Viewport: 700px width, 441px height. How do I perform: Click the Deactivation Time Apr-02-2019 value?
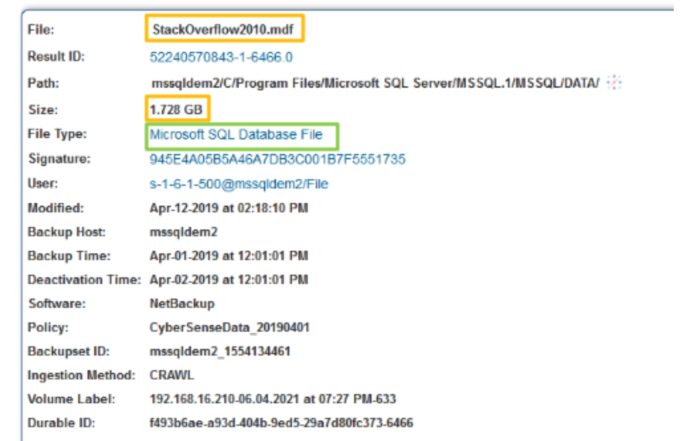tap(229, 279)
